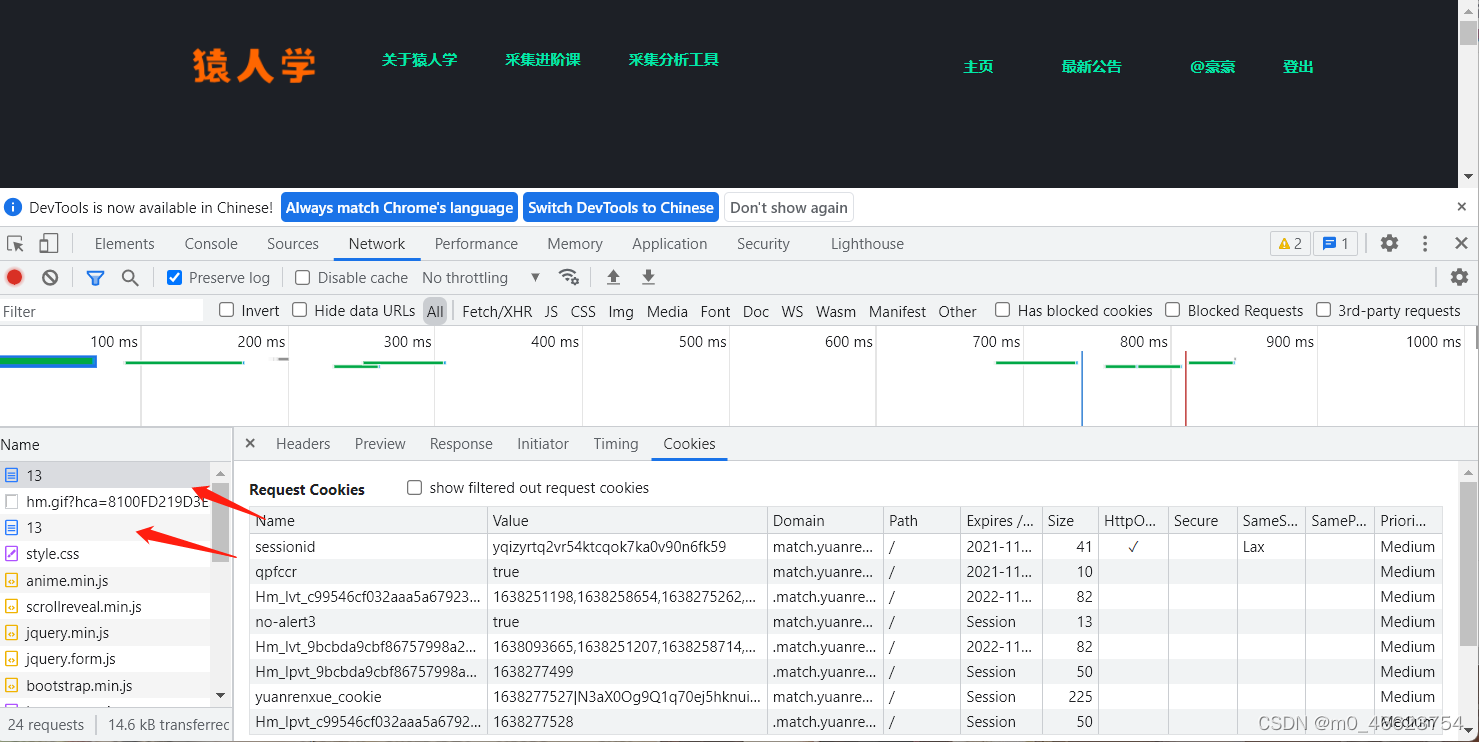The width and height of the screenshot is (1479, 742).
Task: Open network conditions wifi icon
Action: (569, 277)
